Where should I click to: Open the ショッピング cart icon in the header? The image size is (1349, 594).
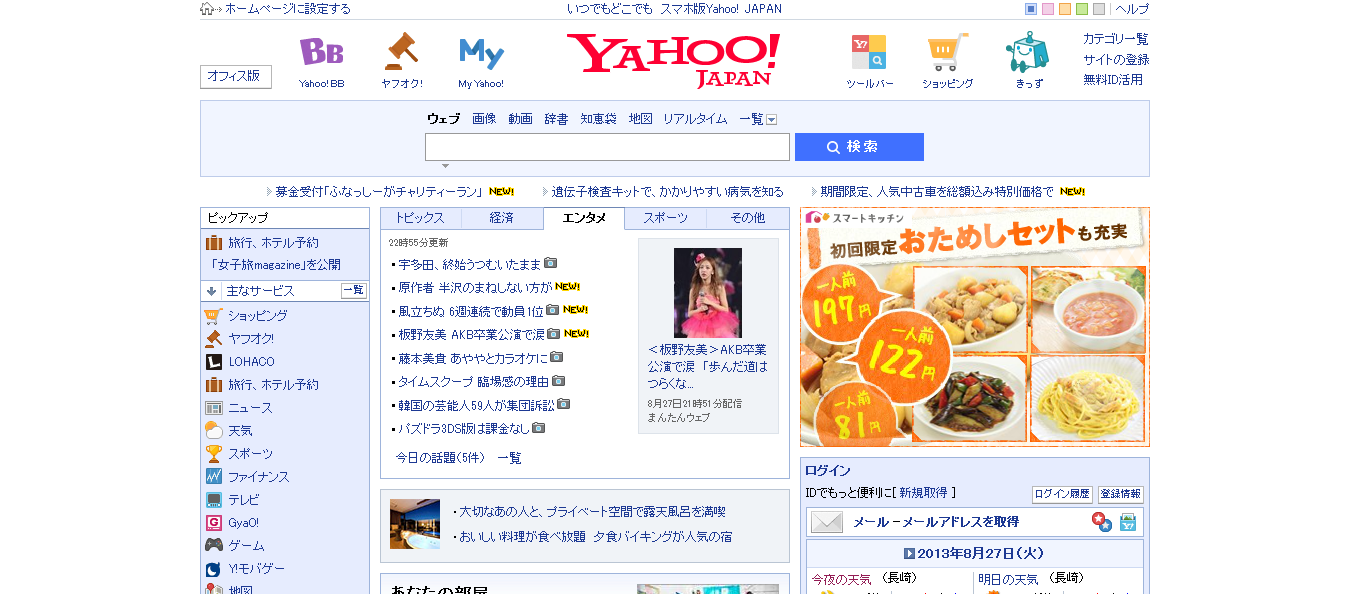[947, 52]
